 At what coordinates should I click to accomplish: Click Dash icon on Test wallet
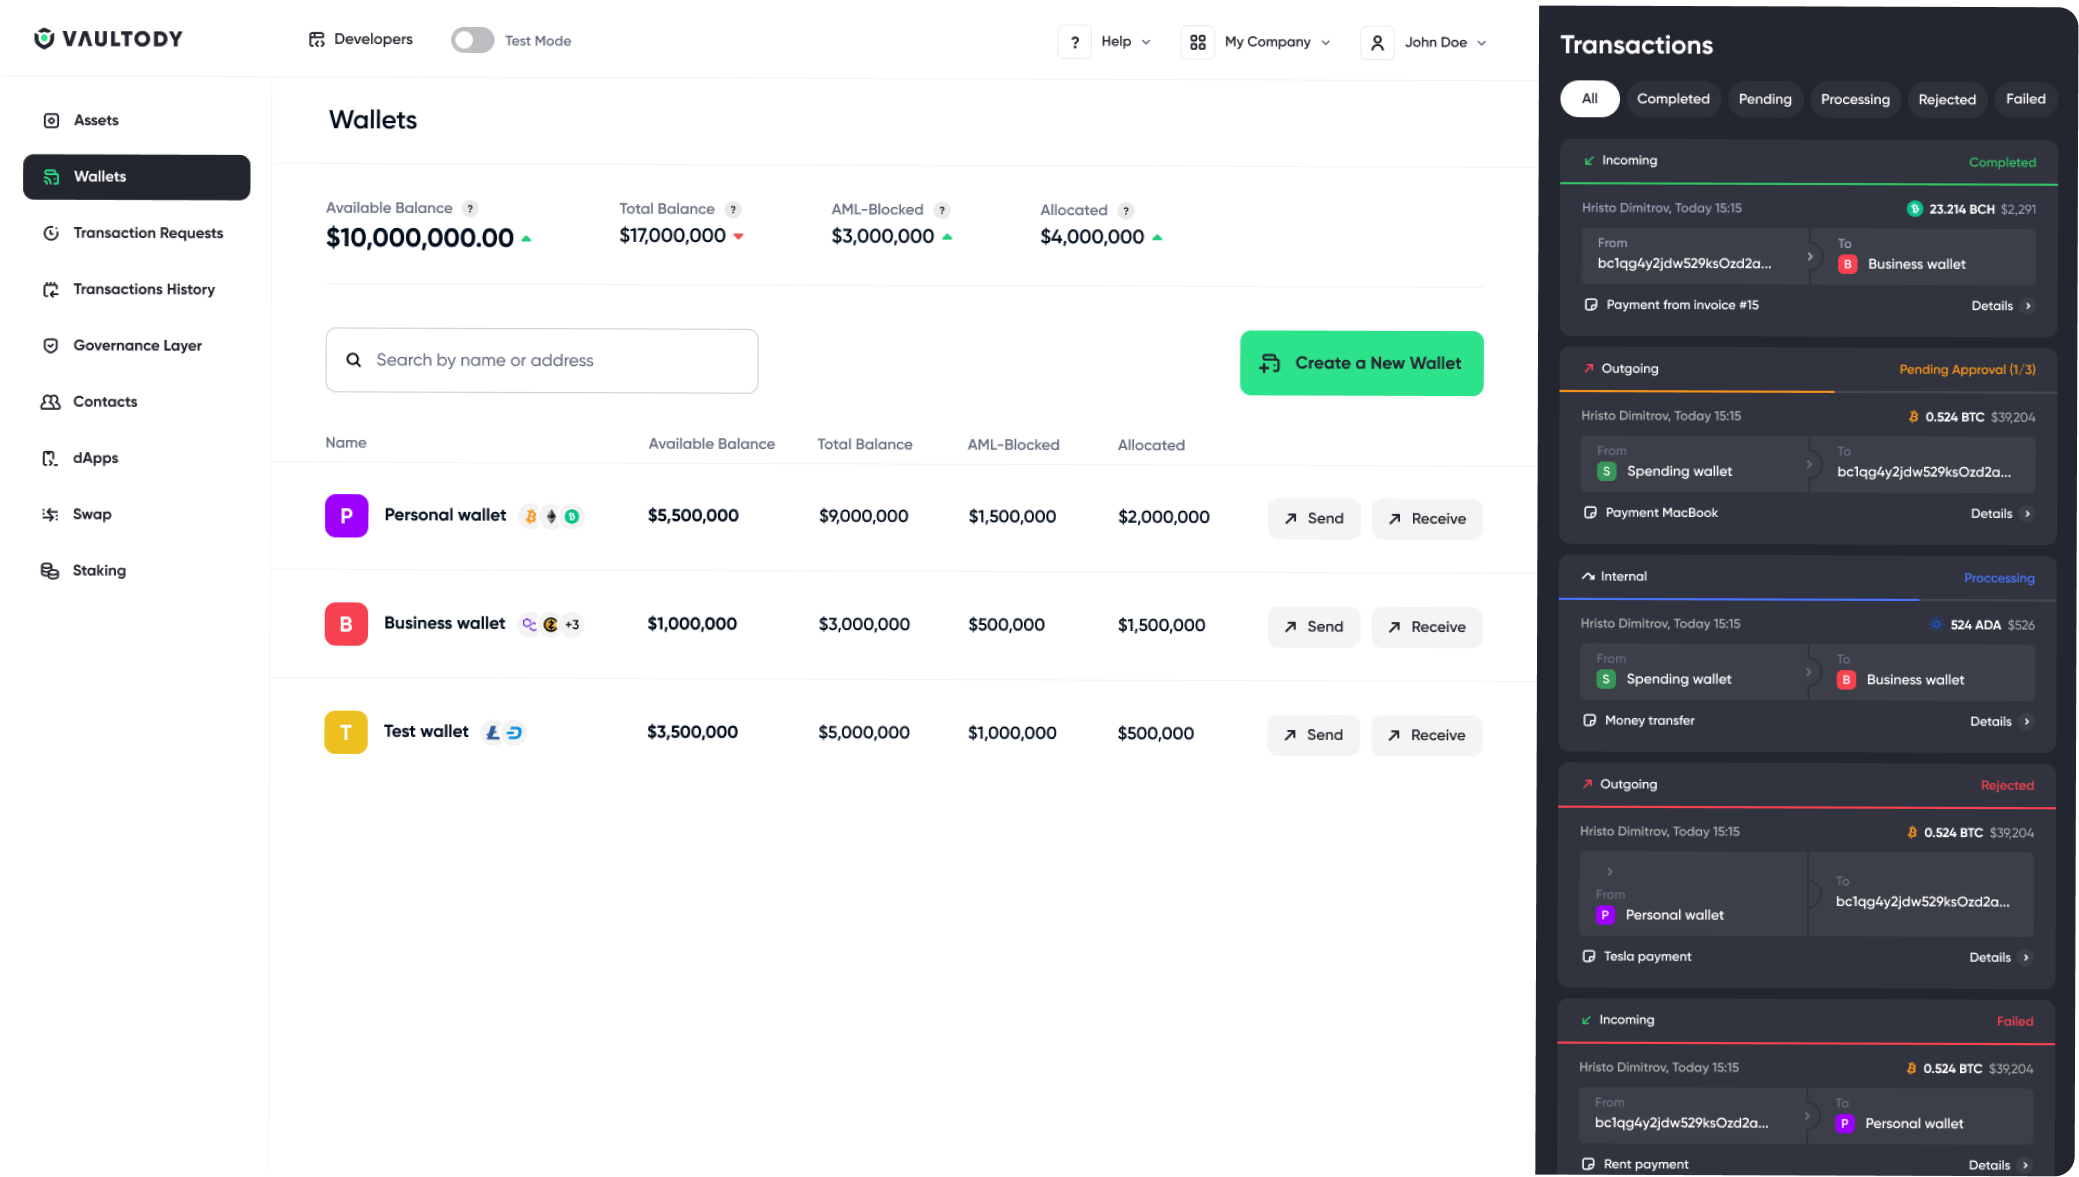point(514,733)
